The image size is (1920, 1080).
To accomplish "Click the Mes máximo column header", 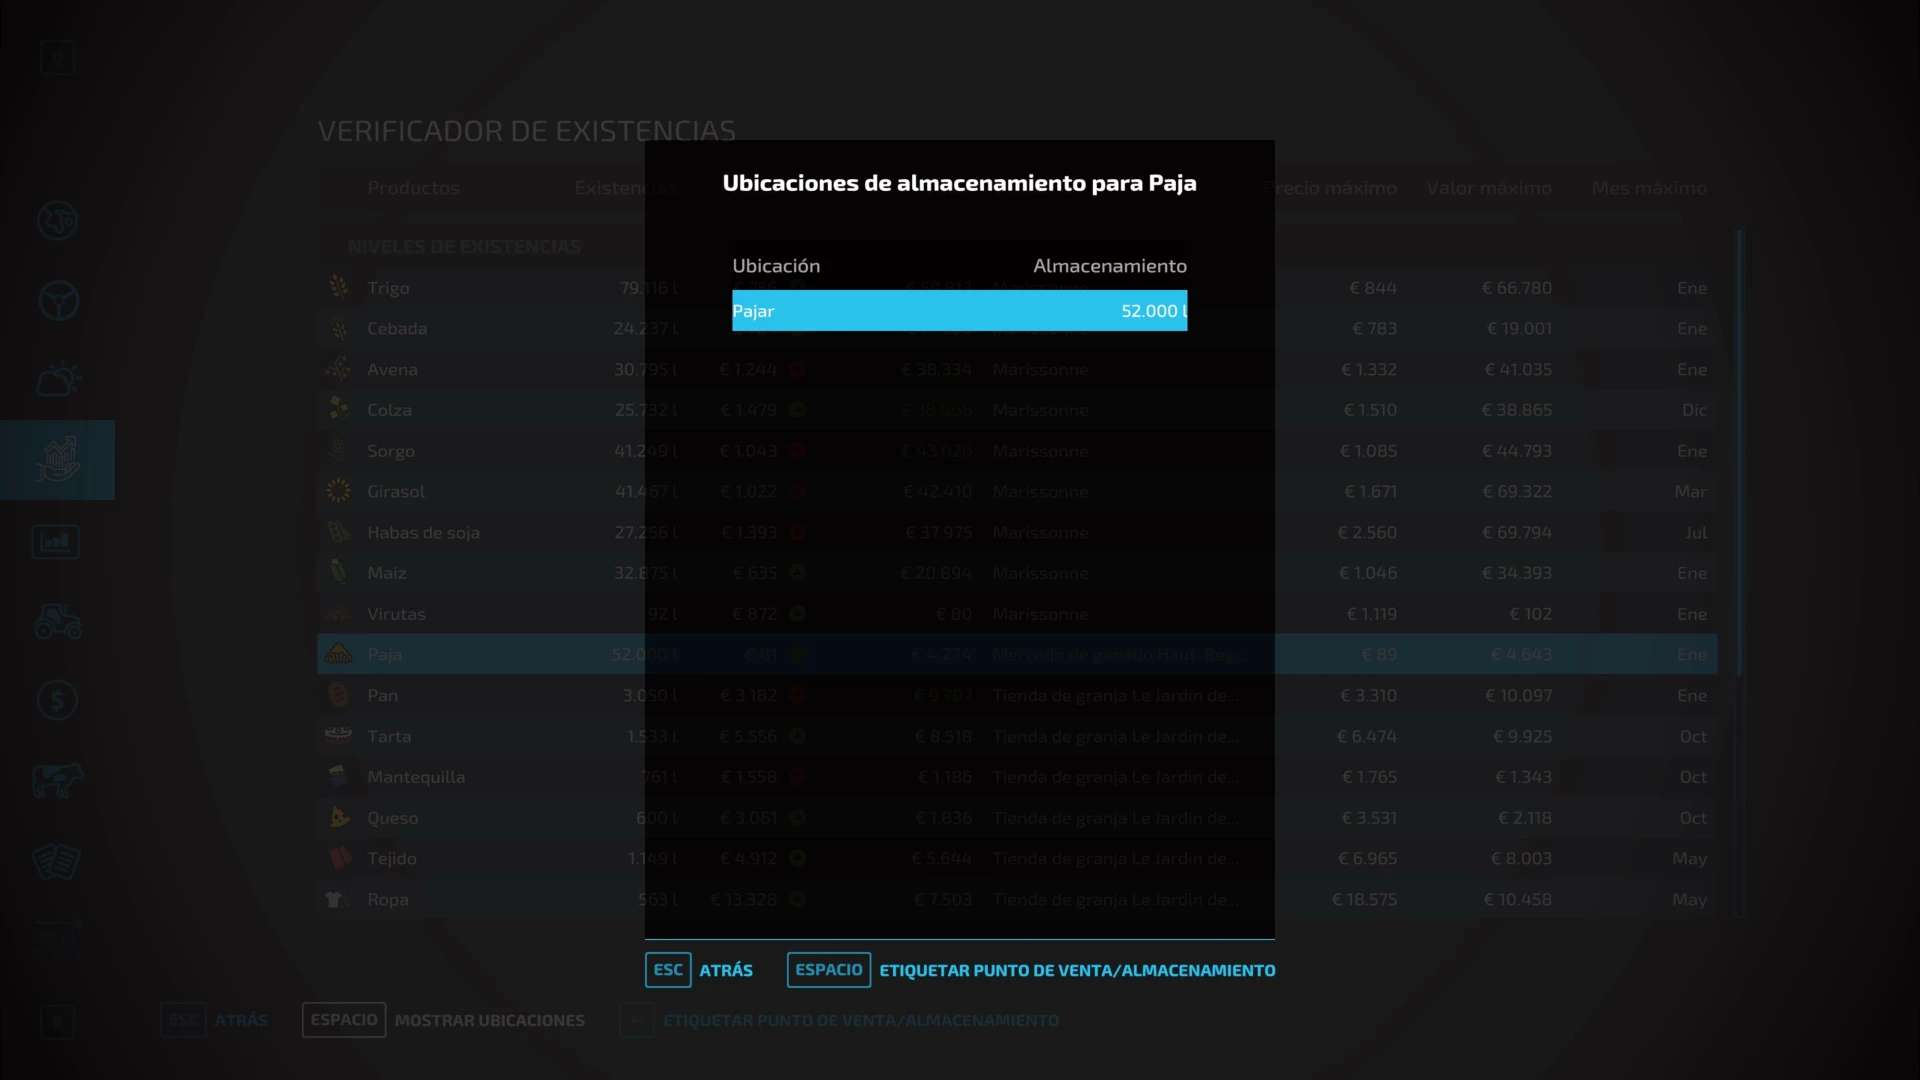I will click(1648, 188).
